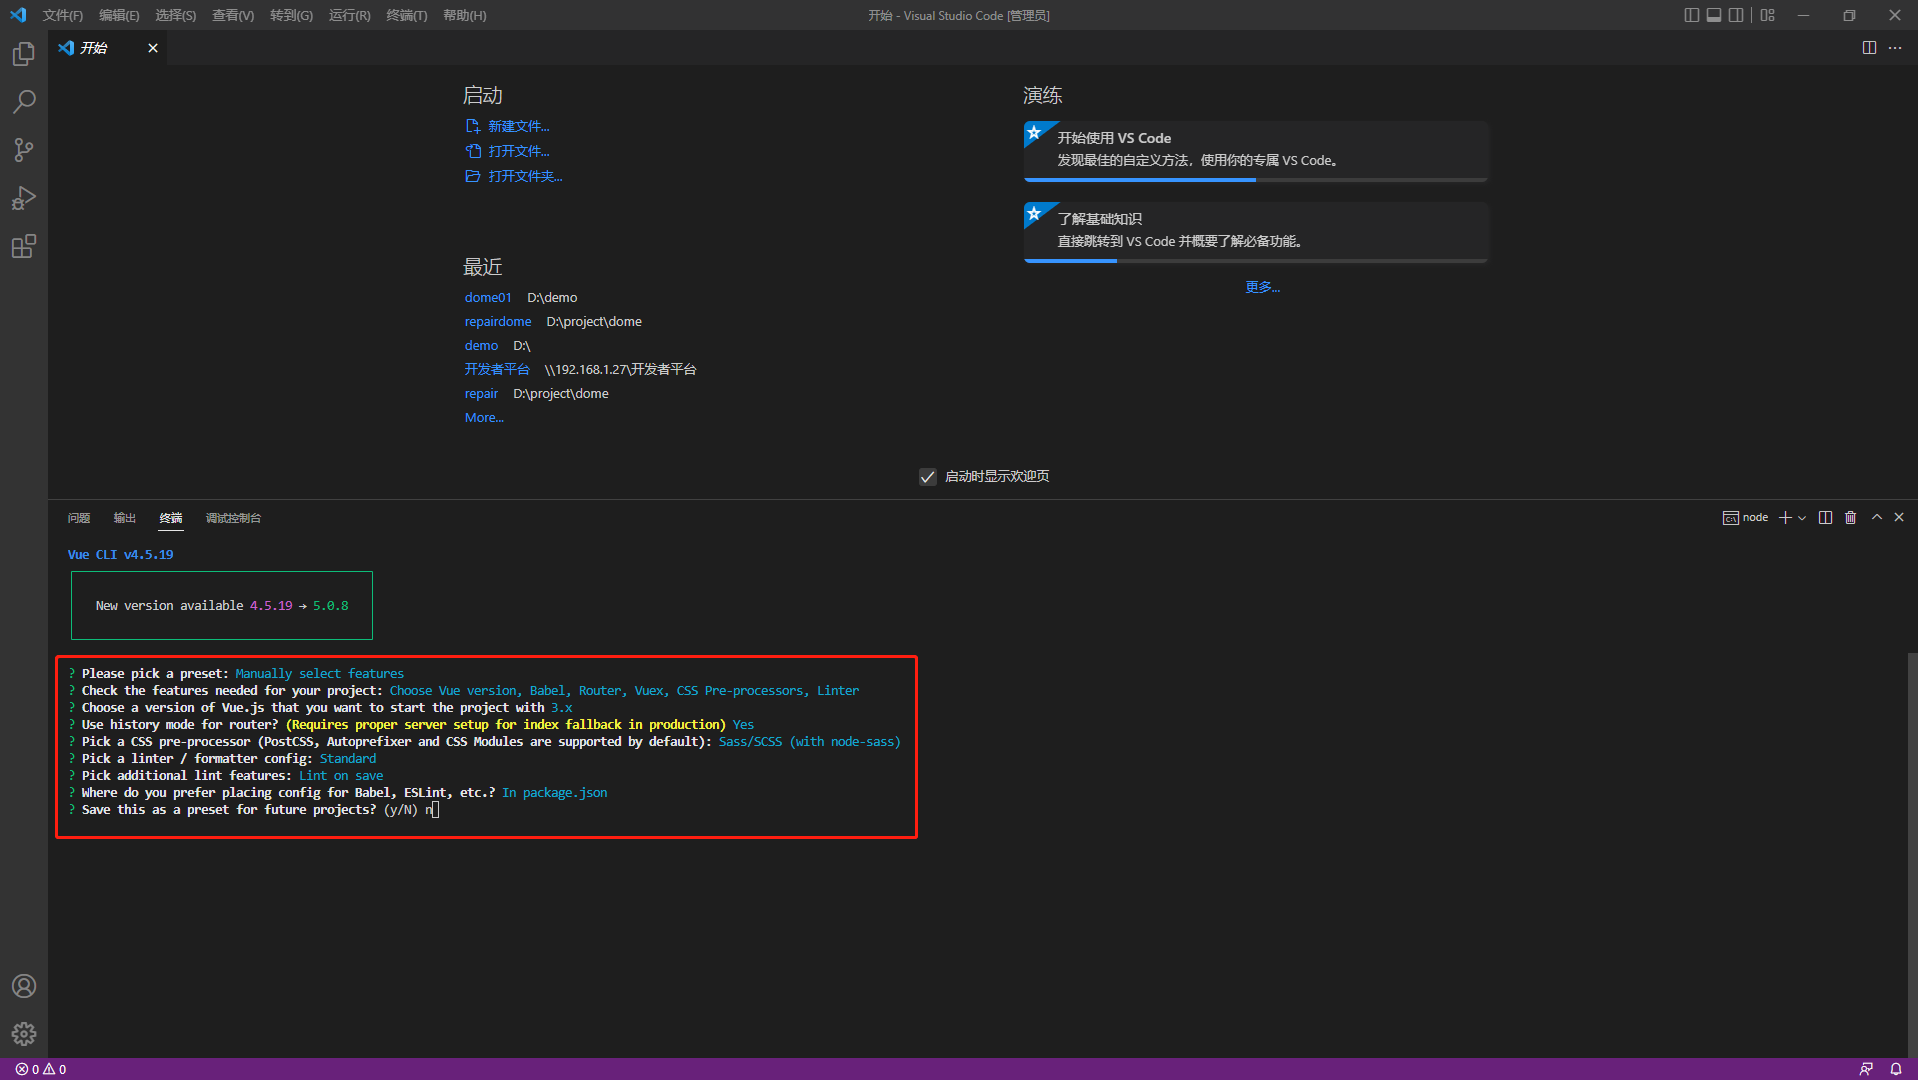Open the Run and Debug view
The image size is (1918, 1080).
24,198
